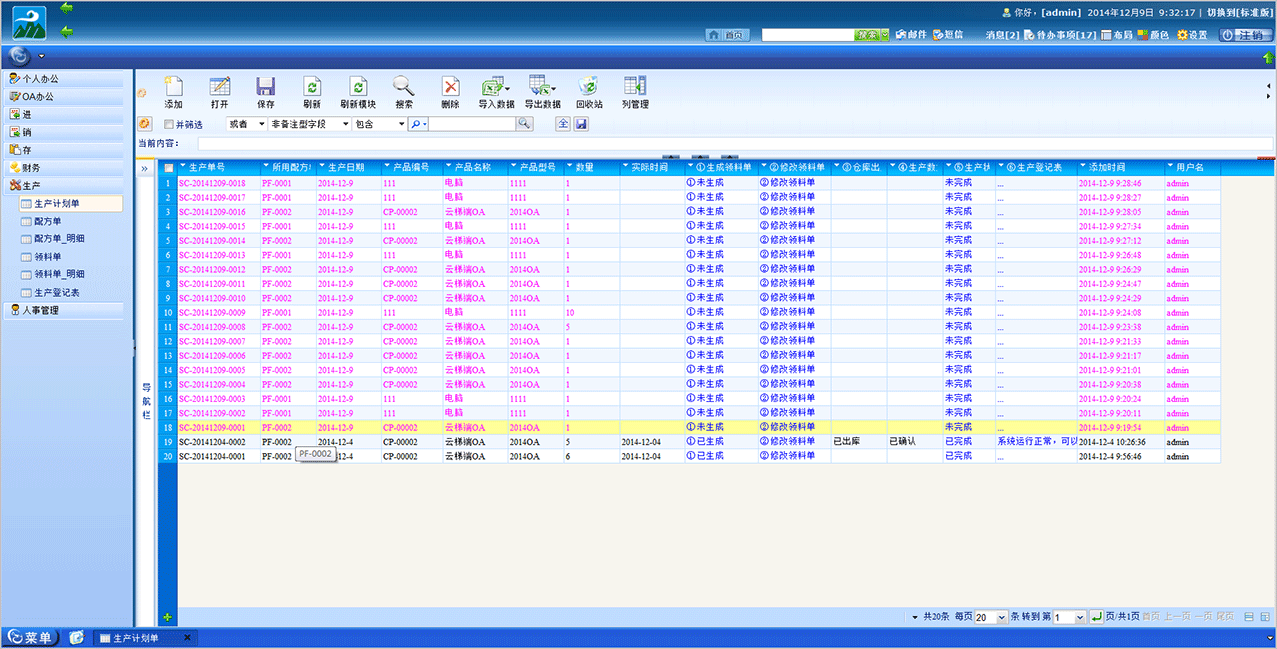1277x649 pixels.
Task: Click the green go-to-page arrow icon
Action: (1096, 617)
